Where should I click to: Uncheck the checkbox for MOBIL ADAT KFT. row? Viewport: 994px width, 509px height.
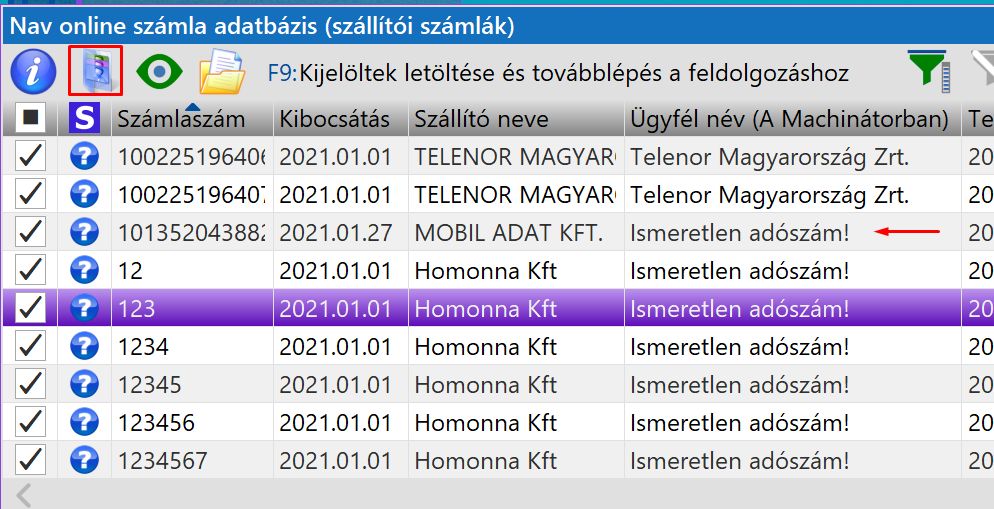pos(31,232)
